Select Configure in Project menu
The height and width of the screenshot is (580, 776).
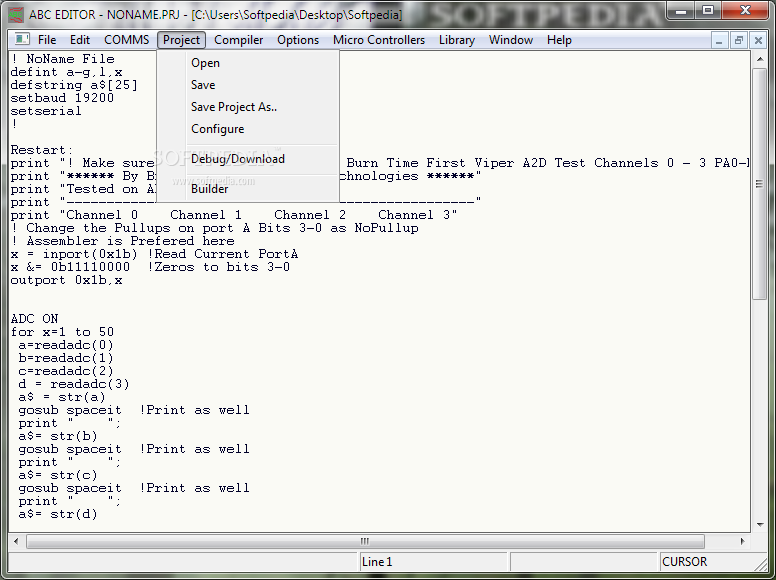(x=248, y=129)
